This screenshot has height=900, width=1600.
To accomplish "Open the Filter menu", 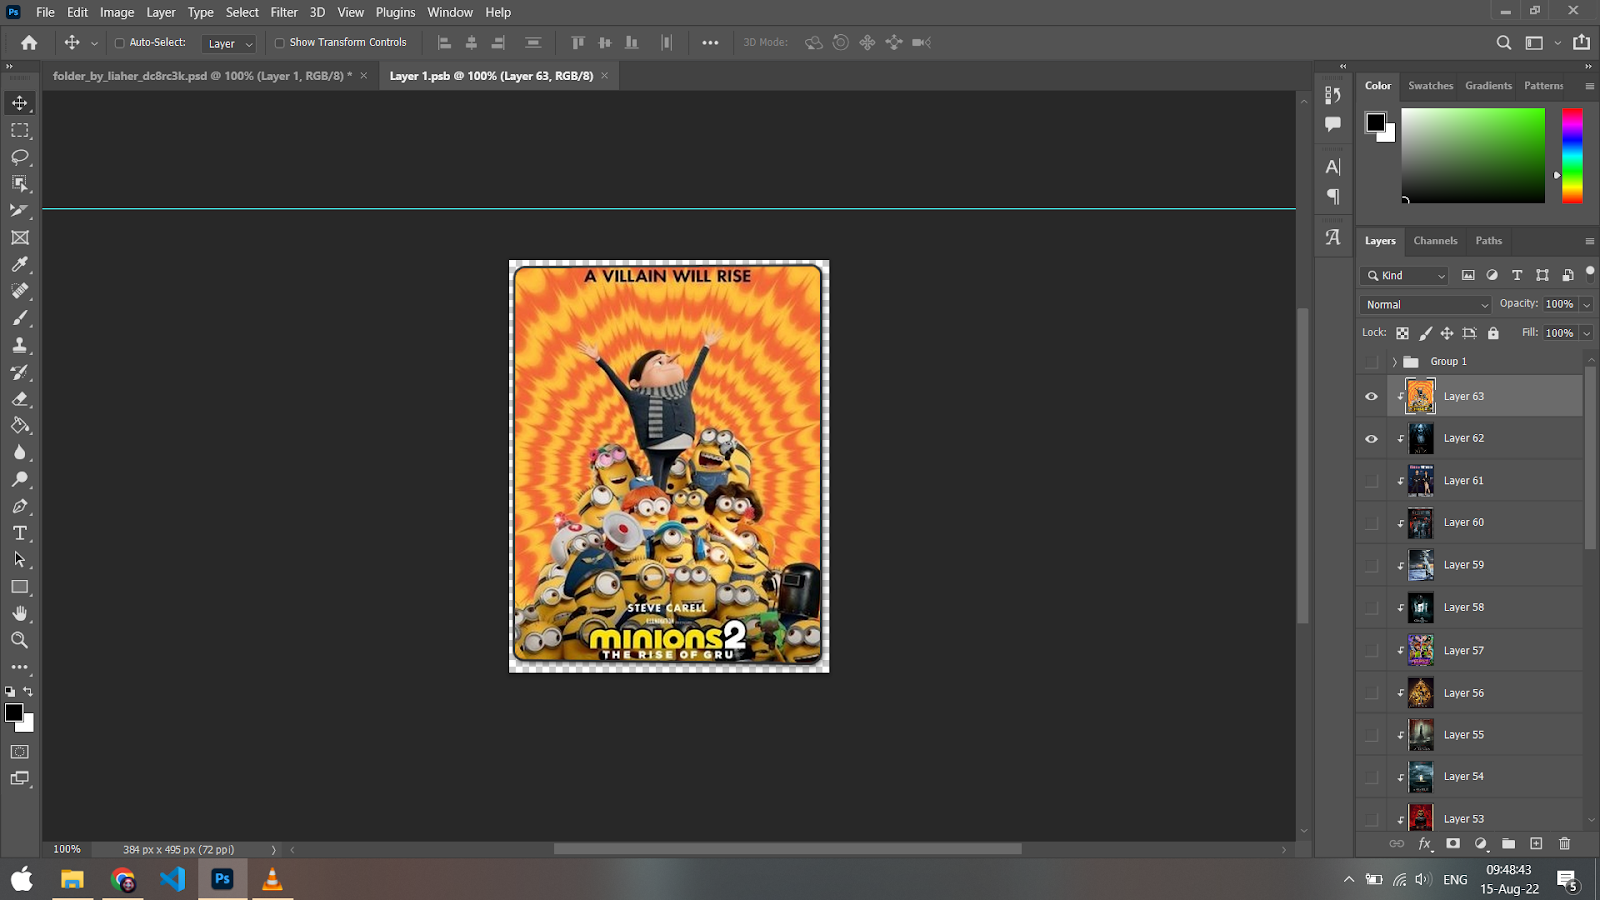I will point(284,12).
